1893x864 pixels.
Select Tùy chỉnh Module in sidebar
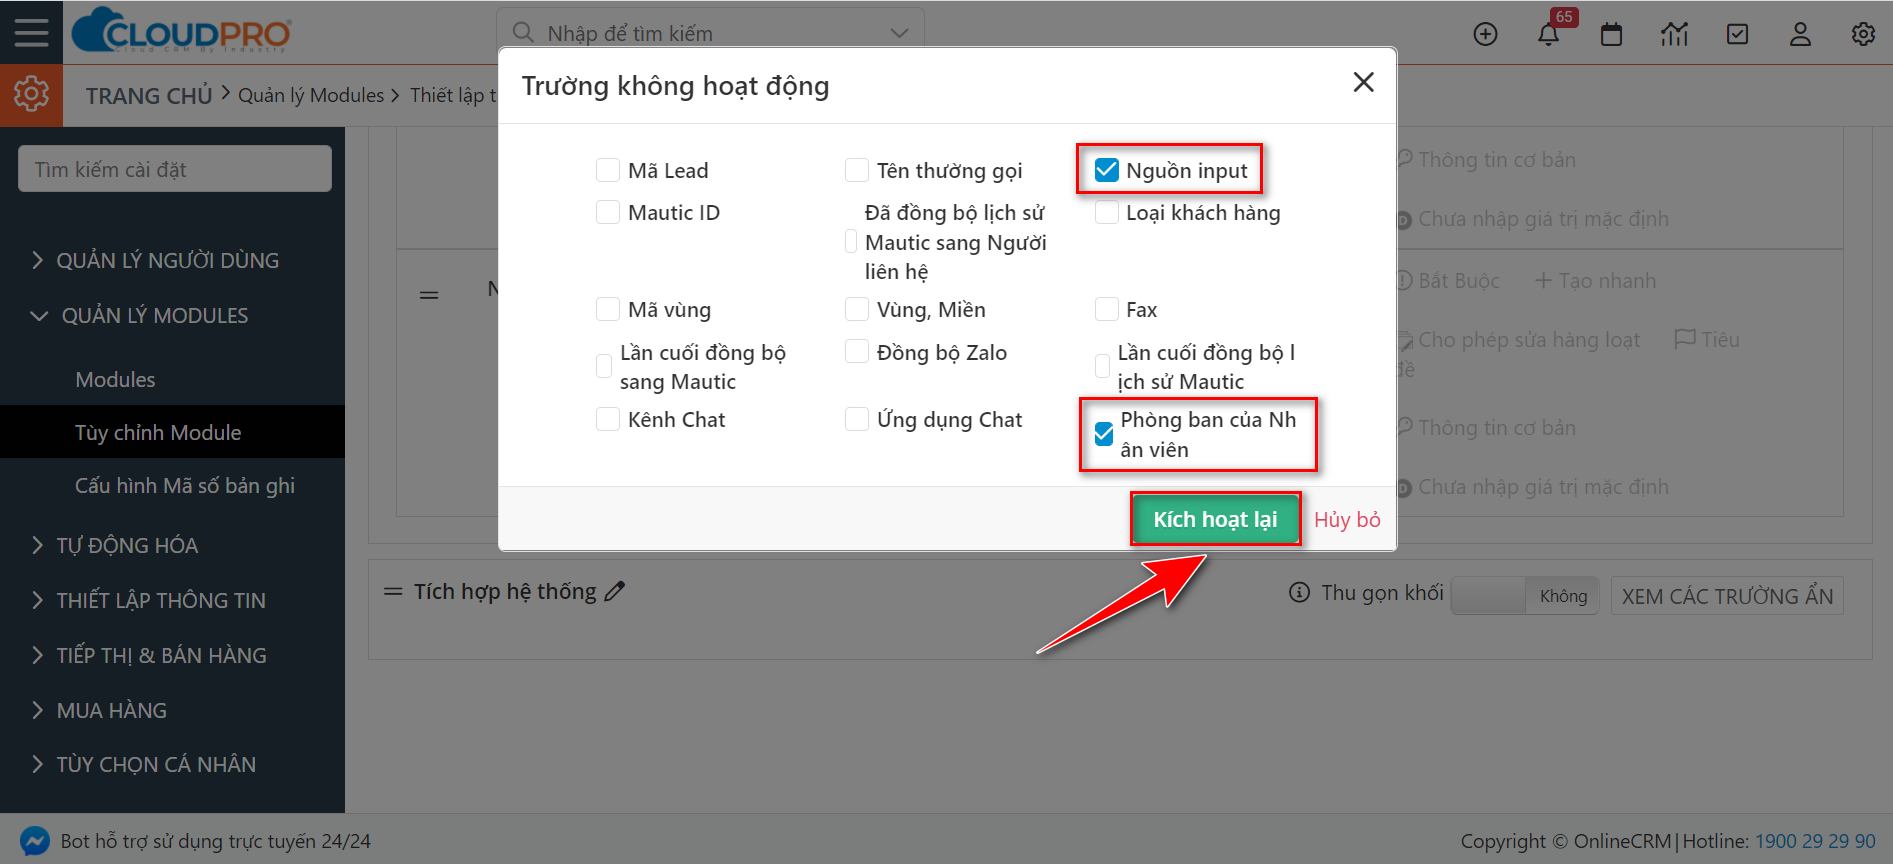coord(172,432)
